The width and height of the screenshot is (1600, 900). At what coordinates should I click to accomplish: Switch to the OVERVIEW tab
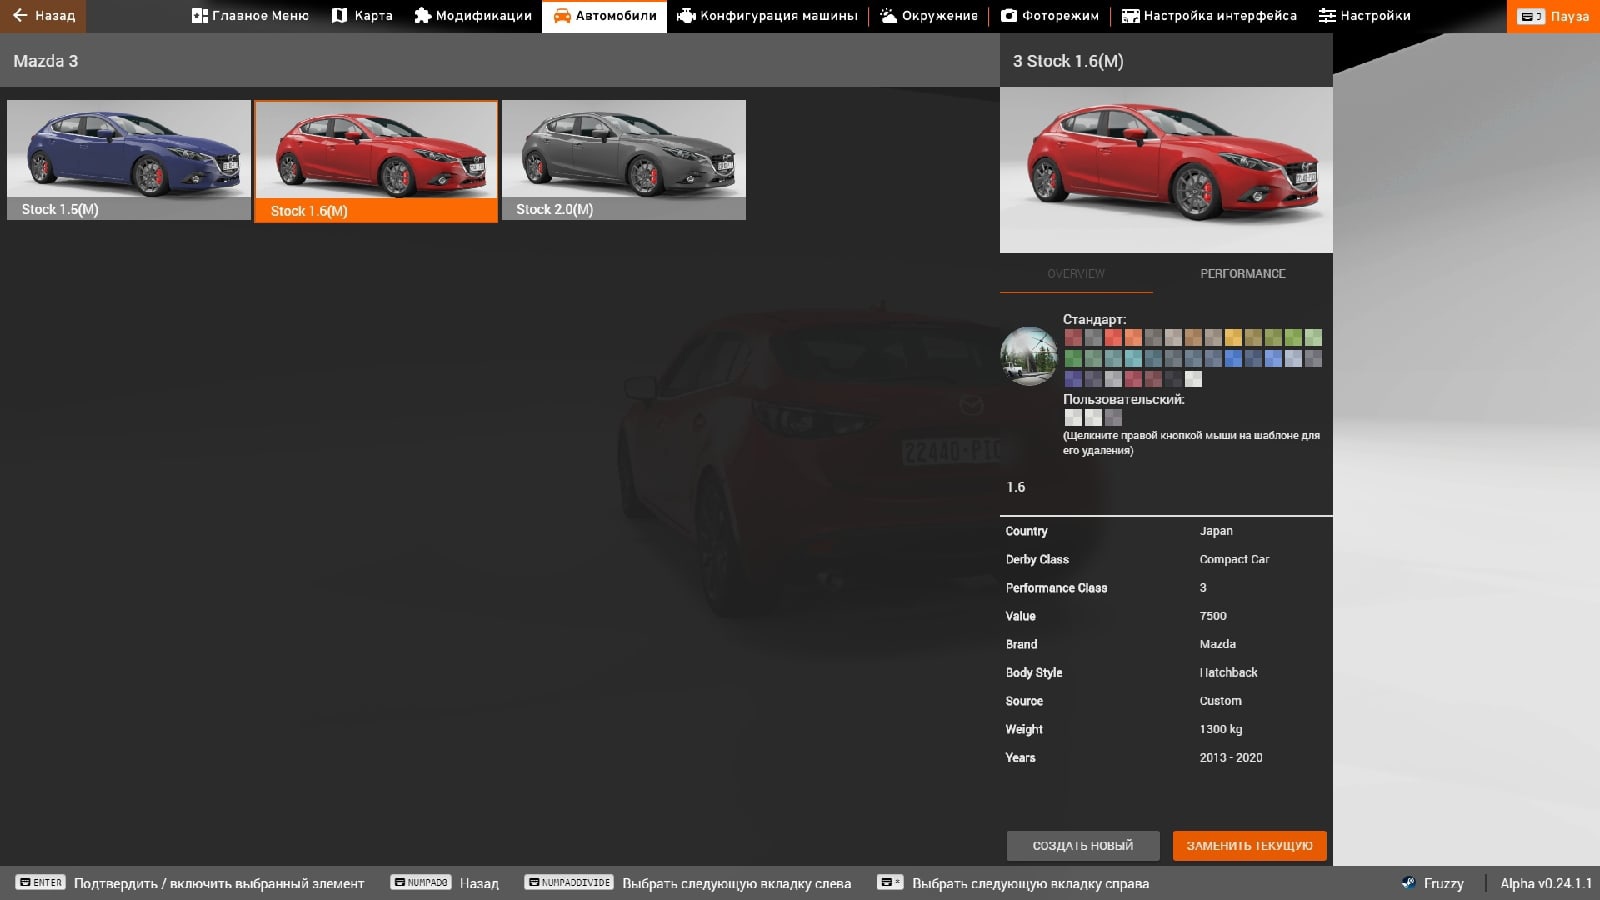coord(1076,273)
